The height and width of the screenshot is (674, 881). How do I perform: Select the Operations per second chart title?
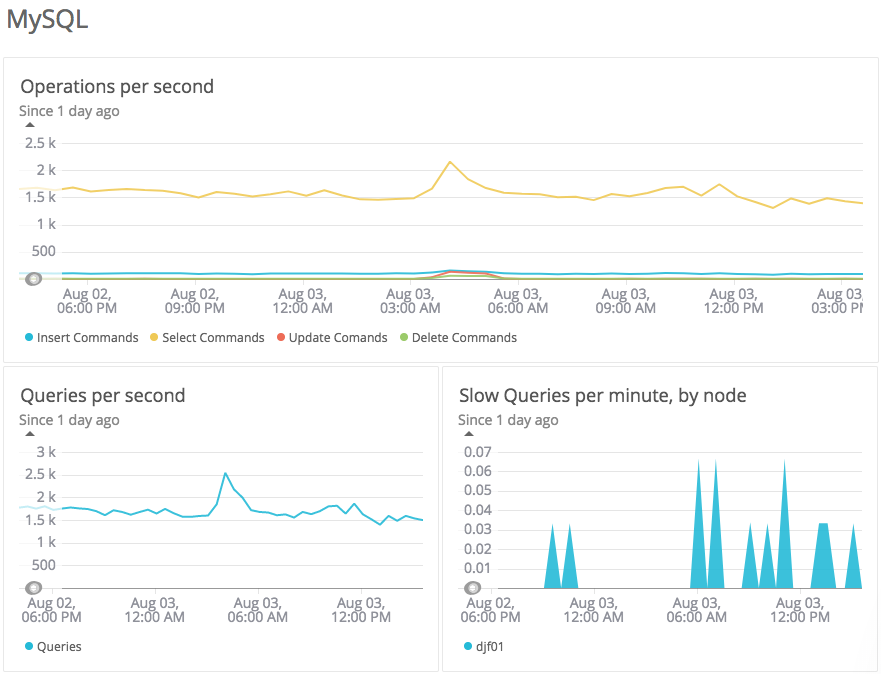tap(117, 86)
